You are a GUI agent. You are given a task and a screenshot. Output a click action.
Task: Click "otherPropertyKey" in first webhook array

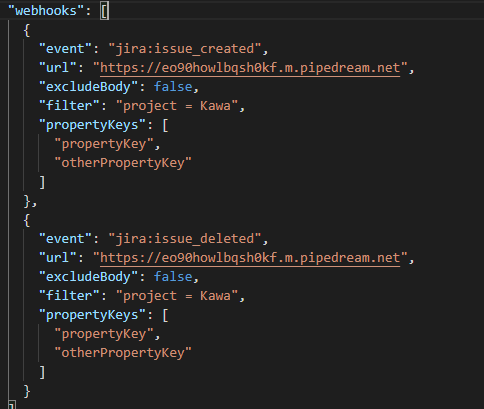click(123, 163)
